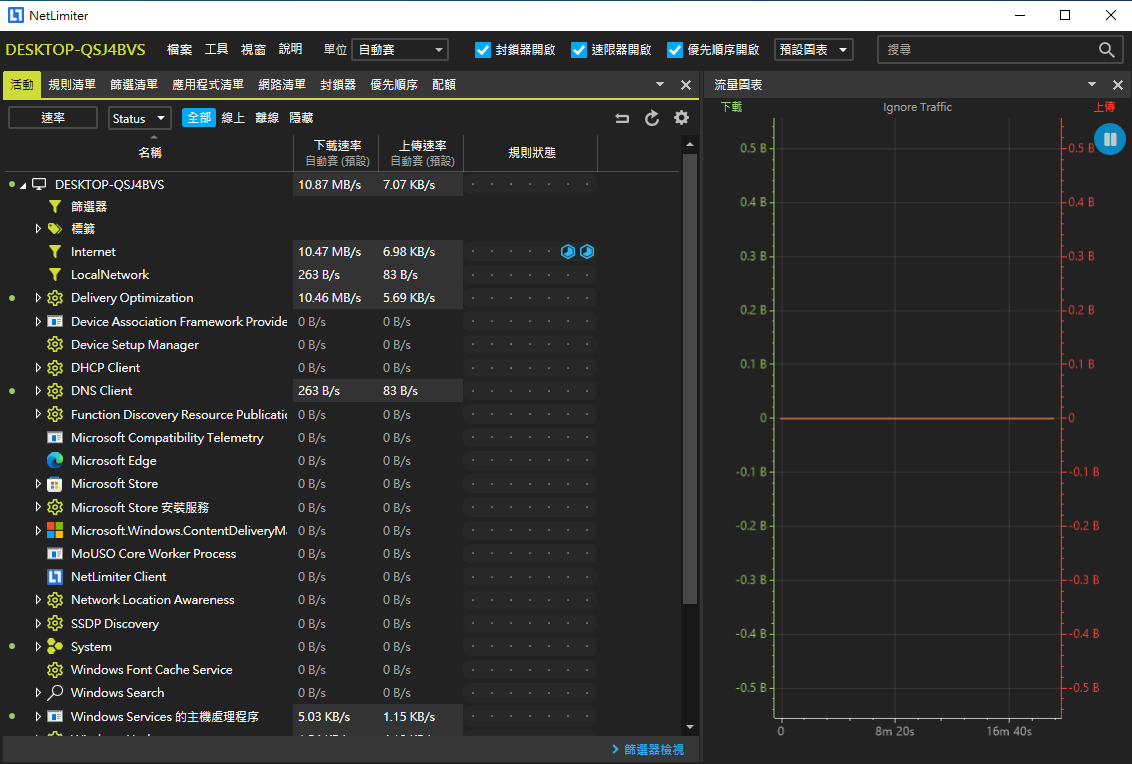Click the LocalNetwork filter funnel icon

tap(55, 274)
